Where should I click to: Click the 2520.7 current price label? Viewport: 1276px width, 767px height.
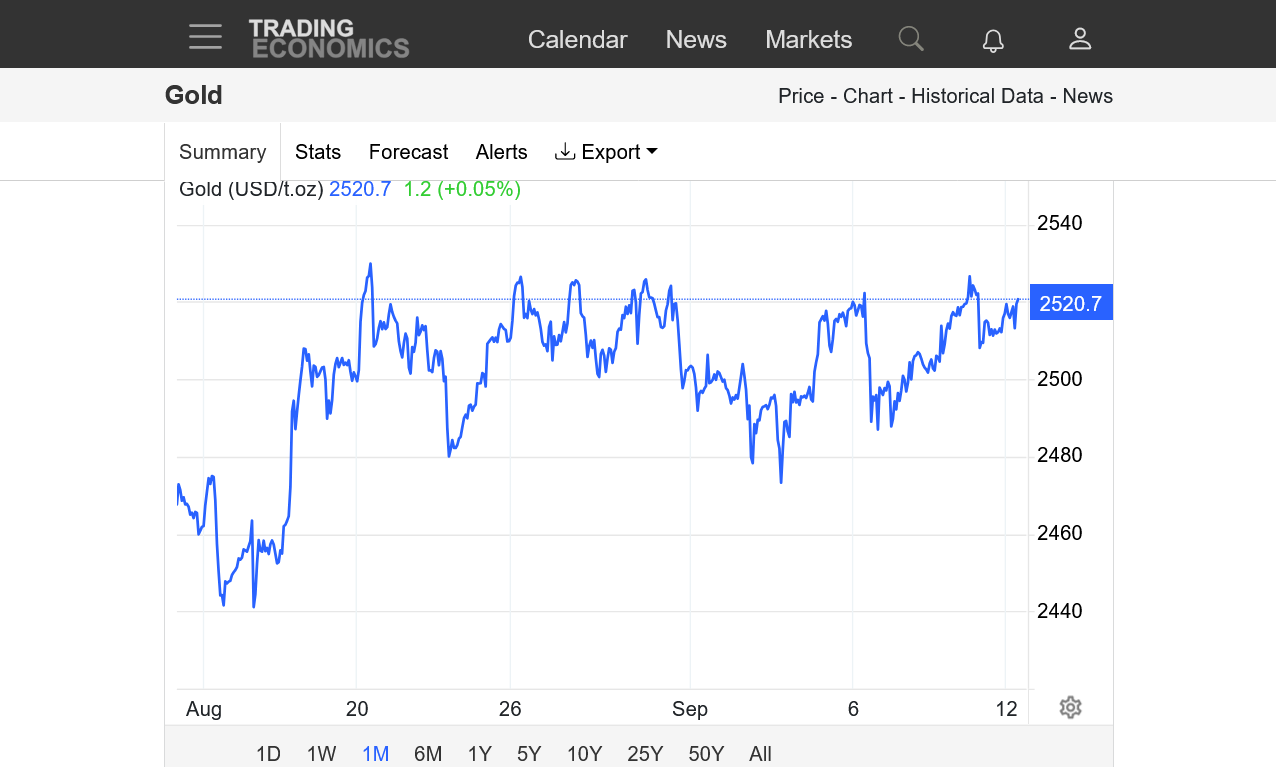point(1070,303)
